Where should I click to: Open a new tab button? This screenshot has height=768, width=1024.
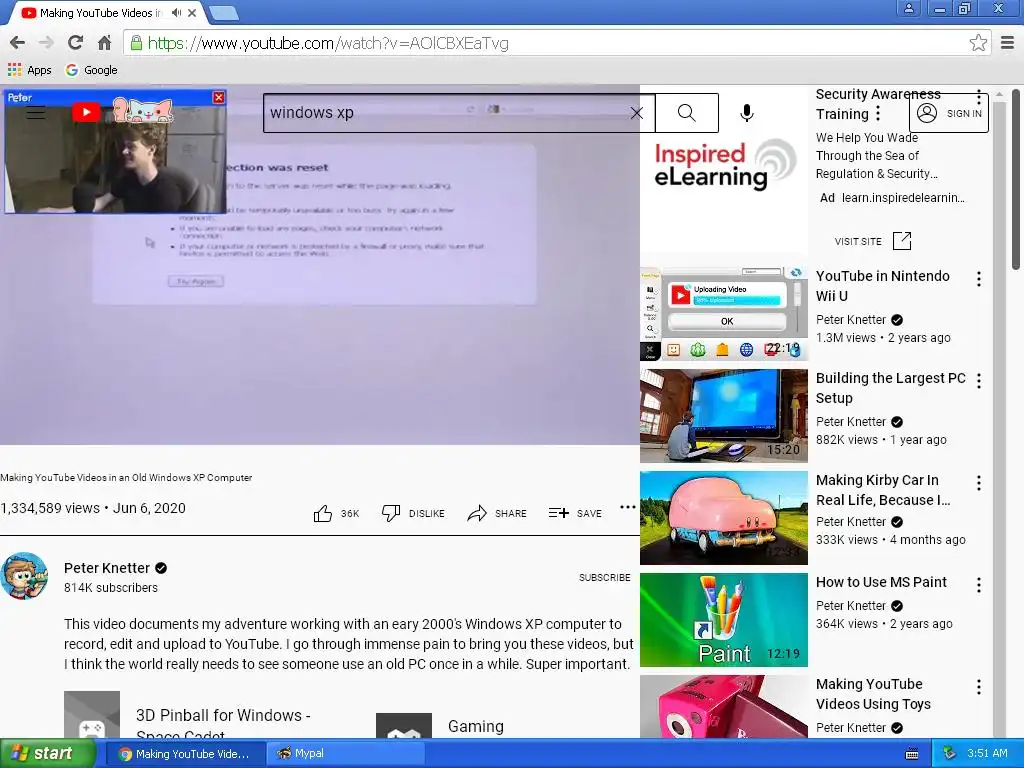point(224,12)
